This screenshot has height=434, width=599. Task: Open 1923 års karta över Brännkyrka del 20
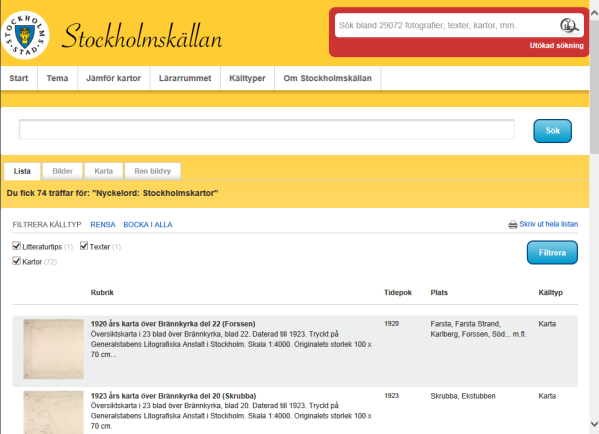(173, 396)
